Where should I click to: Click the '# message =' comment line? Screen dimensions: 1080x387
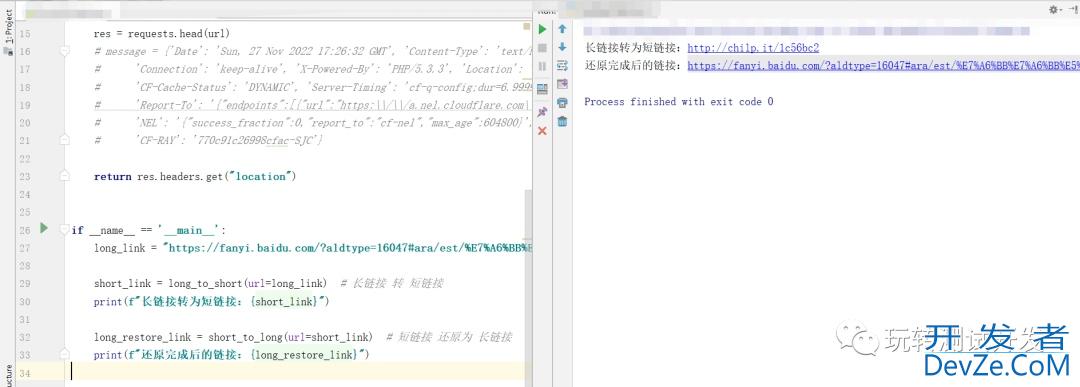313,51
